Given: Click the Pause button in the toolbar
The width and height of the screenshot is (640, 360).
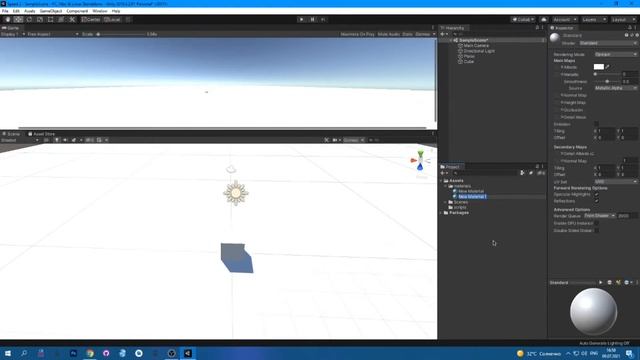Looking at the screenshot, I should [x=312, y=20].
